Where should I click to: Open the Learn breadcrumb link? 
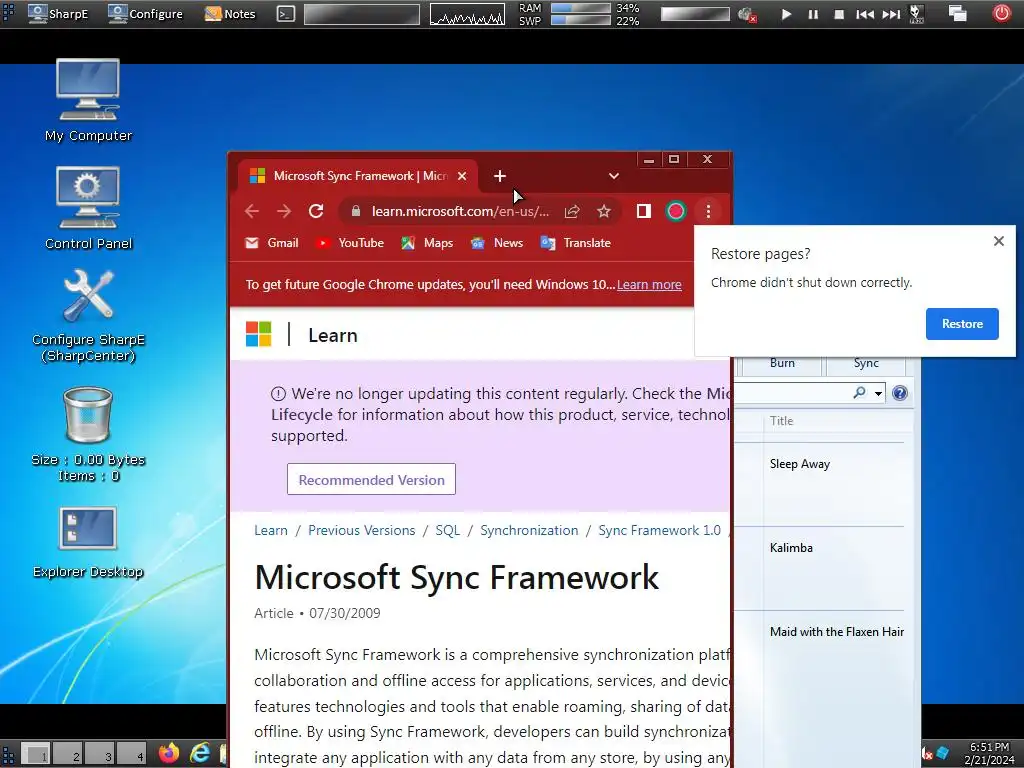pyautogui.click(x=271, y=530)
